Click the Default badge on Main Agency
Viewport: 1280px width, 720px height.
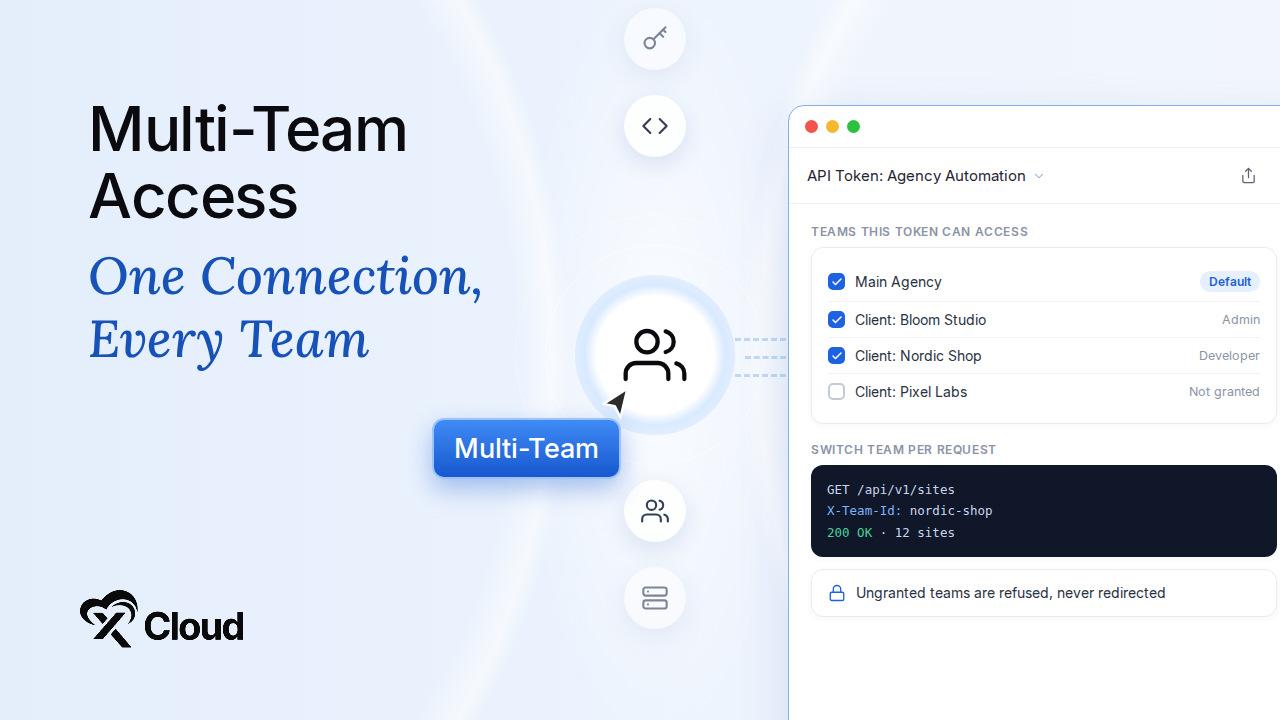(1230, 282)
